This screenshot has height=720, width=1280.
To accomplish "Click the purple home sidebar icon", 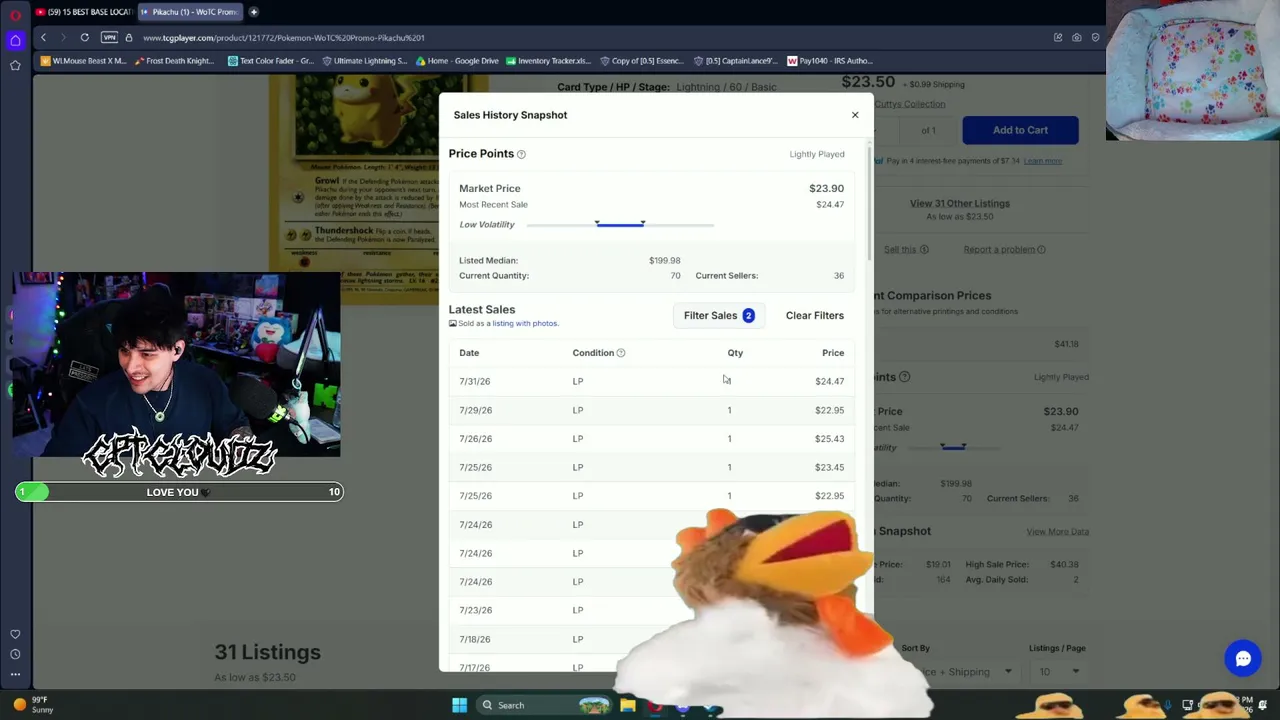I will point(15,41).
